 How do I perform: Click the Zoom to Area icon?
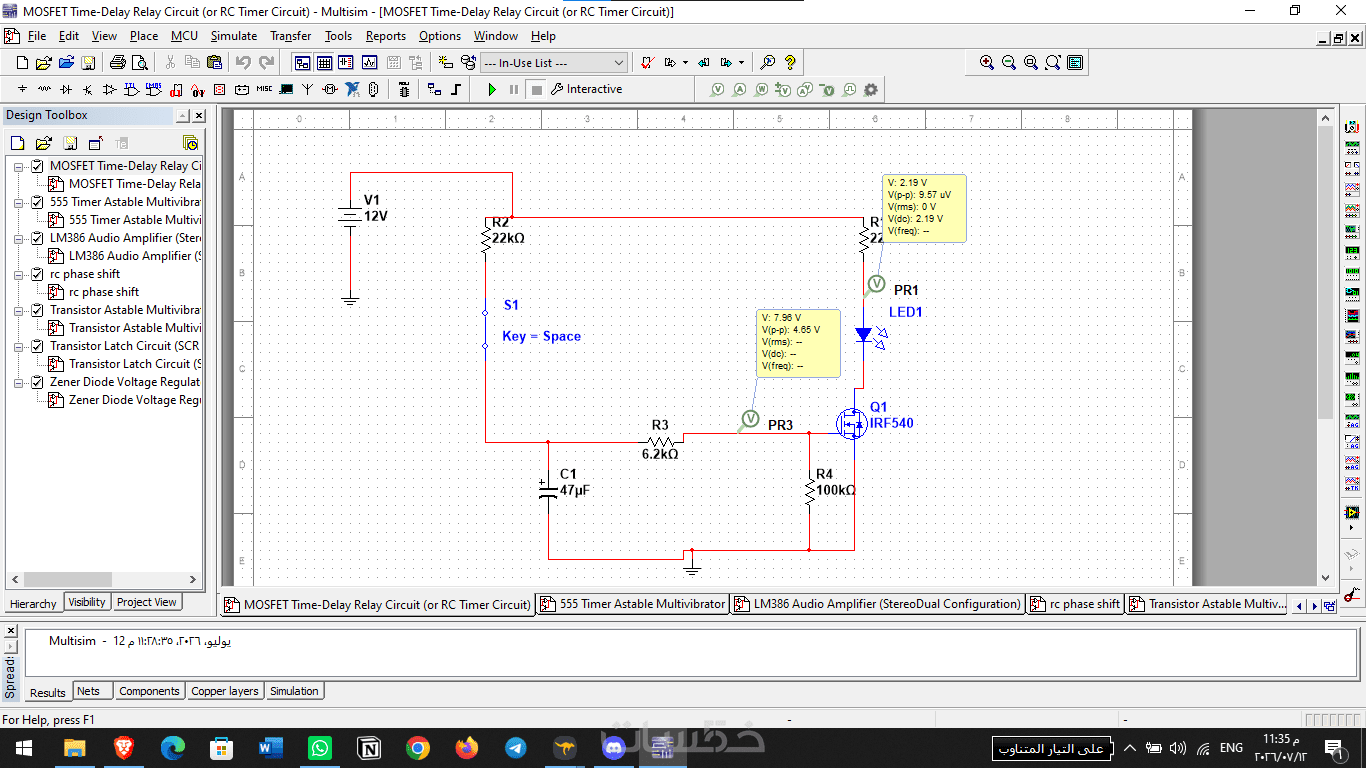click(1031, 62)
